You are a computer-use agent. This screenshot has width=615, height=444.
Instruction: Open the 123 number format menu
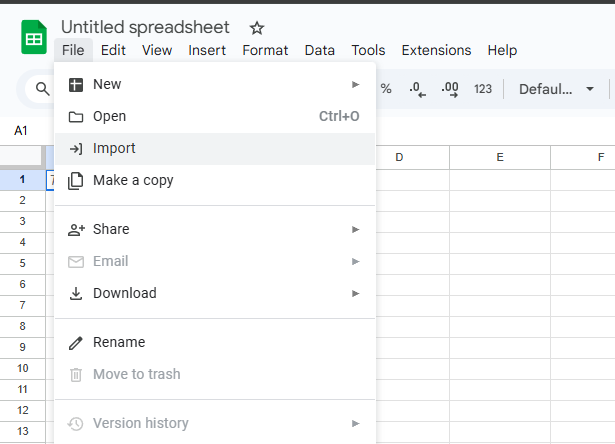[483, 89]
